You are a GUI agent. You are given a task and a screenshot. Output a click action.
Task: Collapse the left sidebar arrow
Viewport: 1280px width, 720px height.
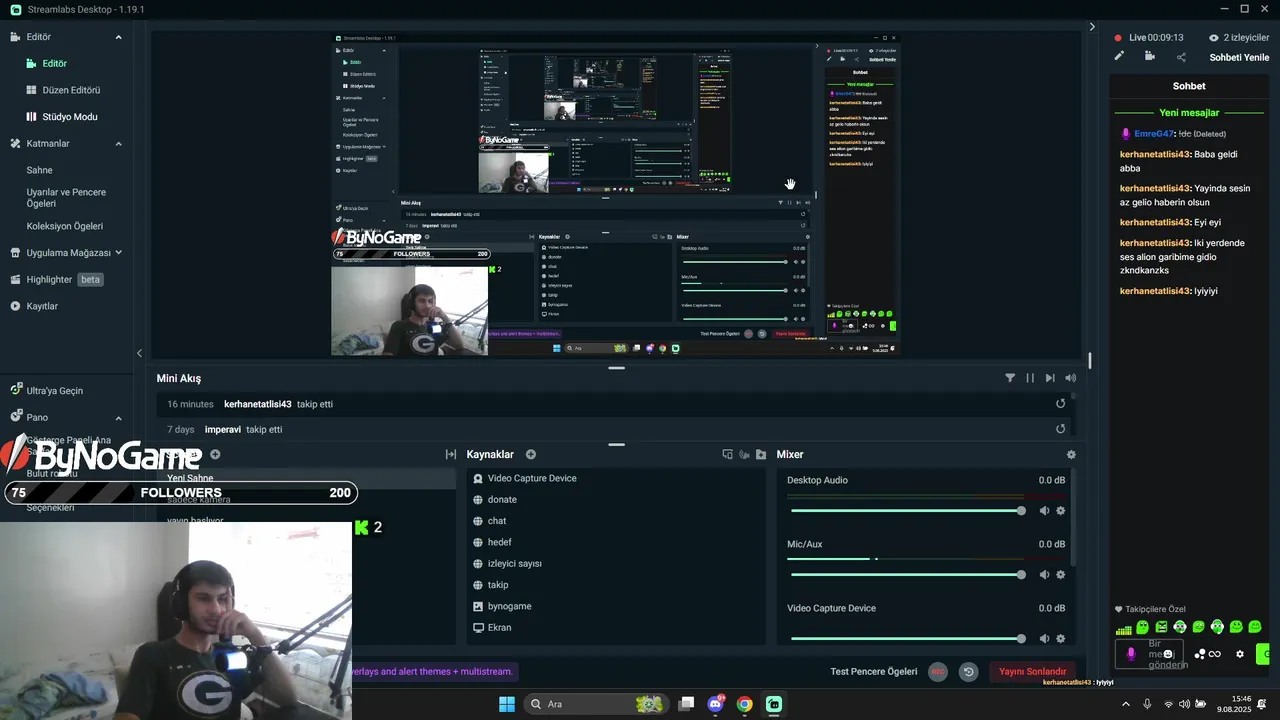(139, 353)
